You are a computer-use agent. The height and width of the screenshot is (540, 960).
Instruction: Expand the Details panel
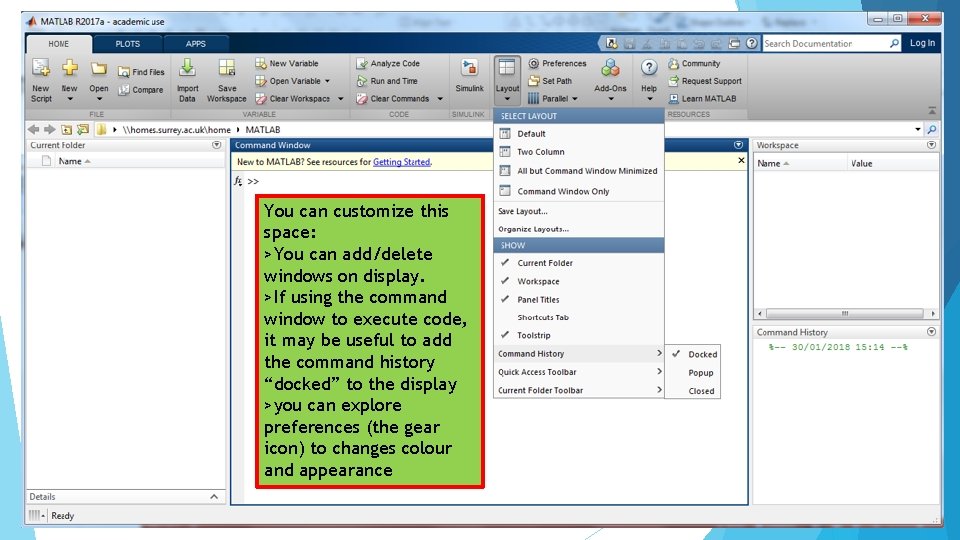pyautogui.click(x=214, y=497)
